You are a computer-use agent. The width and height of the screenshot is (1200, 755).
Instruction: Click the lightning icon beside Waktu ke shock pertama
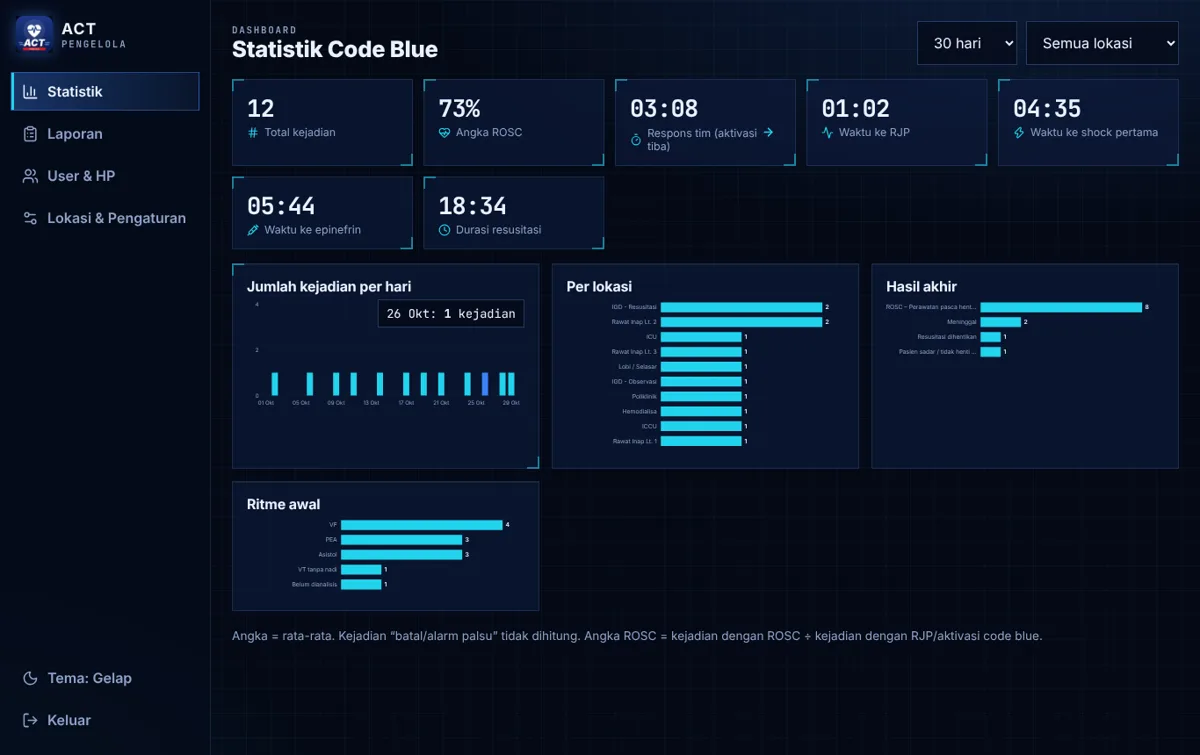tap(1019, 132)
